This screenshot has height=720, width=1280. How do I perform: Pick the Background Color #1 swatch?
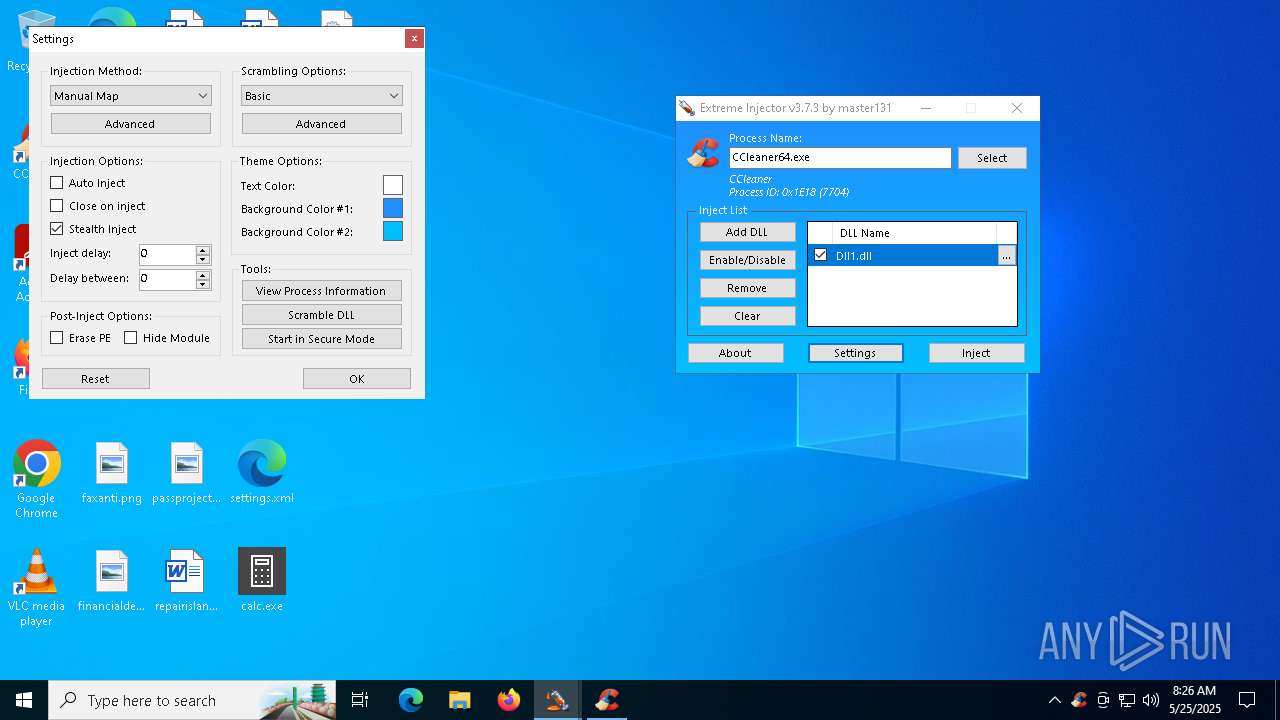(393, 208)
